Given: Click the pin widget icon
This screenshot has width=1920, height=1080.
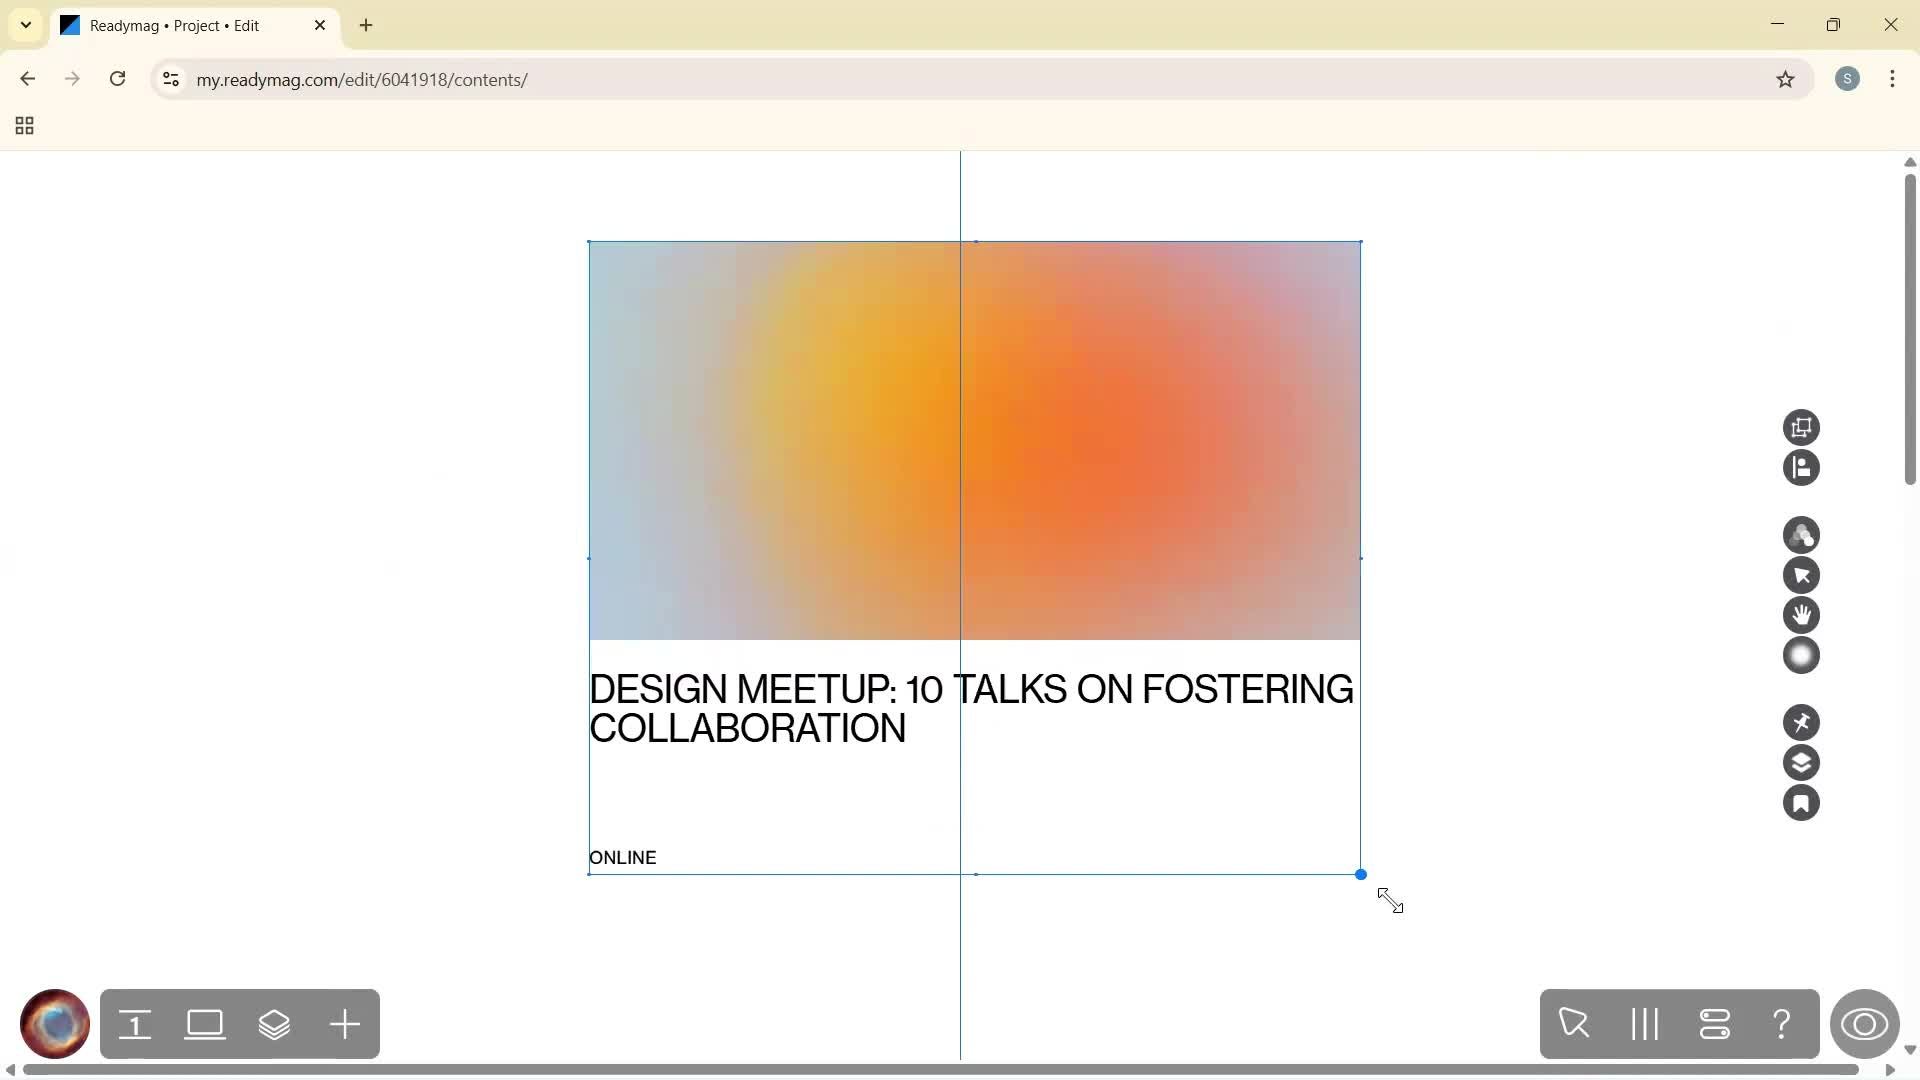Looking at the screenshot, I should pos(1803,722).
